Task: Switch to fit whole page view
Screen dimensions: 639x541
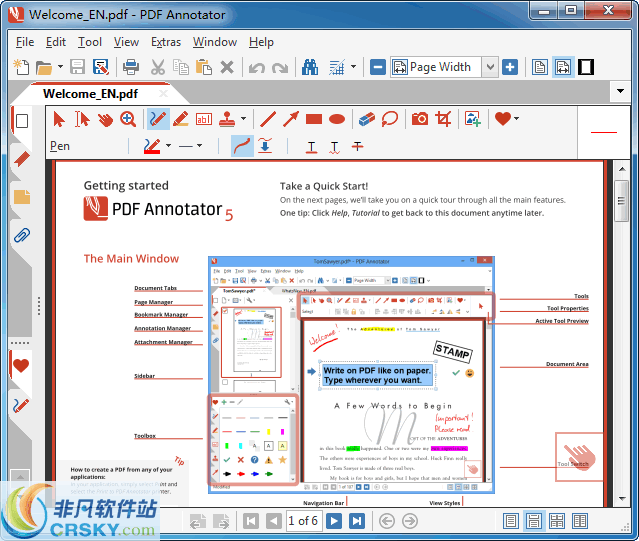Action: point(540,67)
